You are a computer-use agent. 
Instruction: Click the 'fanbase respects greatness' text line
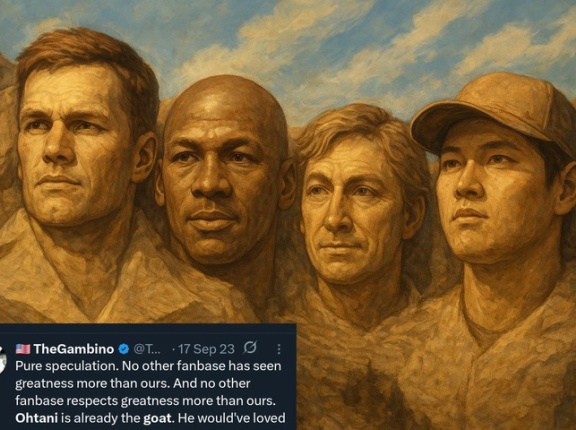(x=97, y=401)
